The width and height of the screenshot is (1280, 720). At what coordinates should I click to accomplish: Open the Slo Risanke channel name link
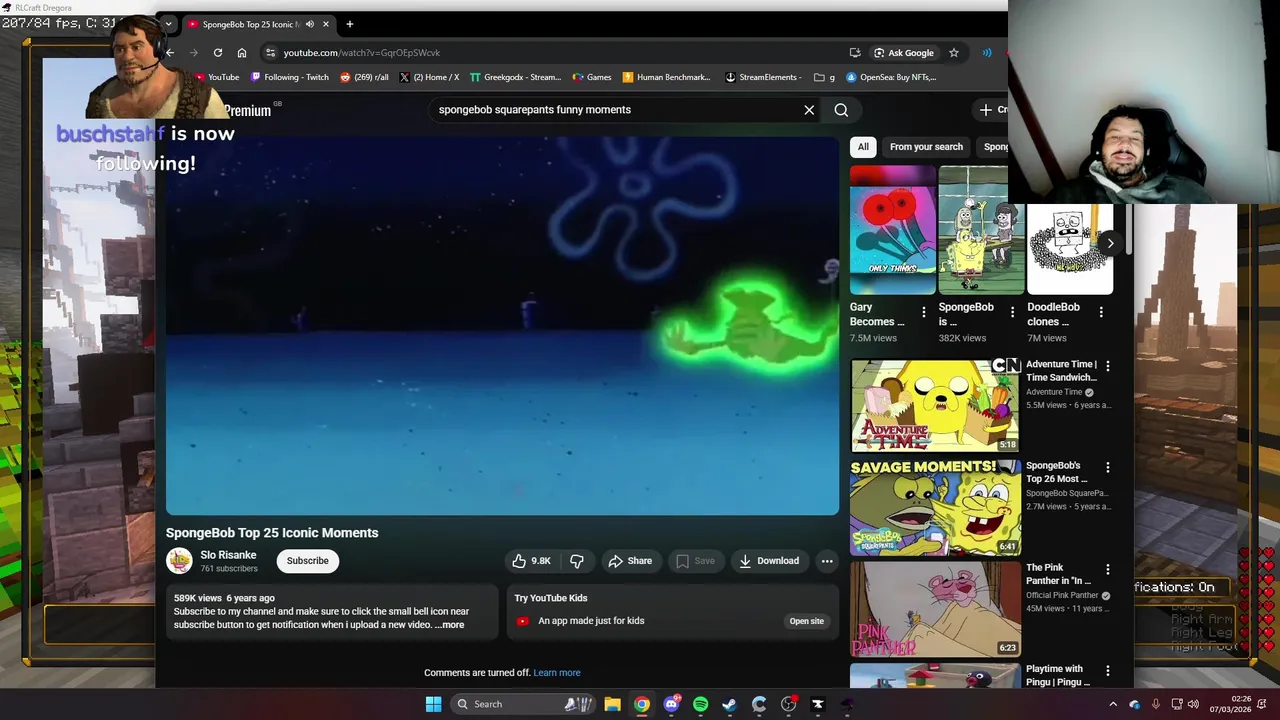pyautogui.click(x=228, y=555)
